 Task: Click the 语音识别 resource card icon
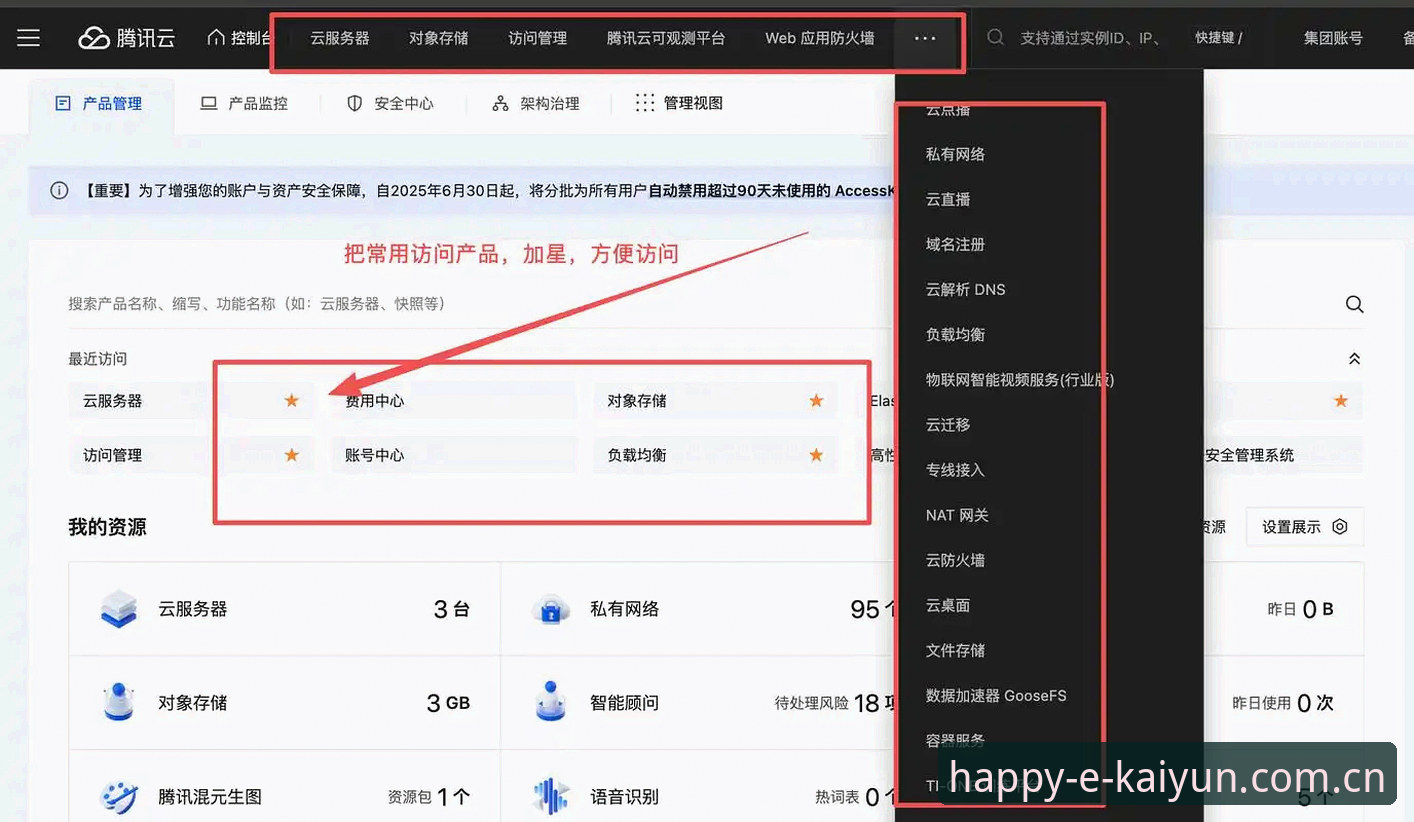[551, 797]
